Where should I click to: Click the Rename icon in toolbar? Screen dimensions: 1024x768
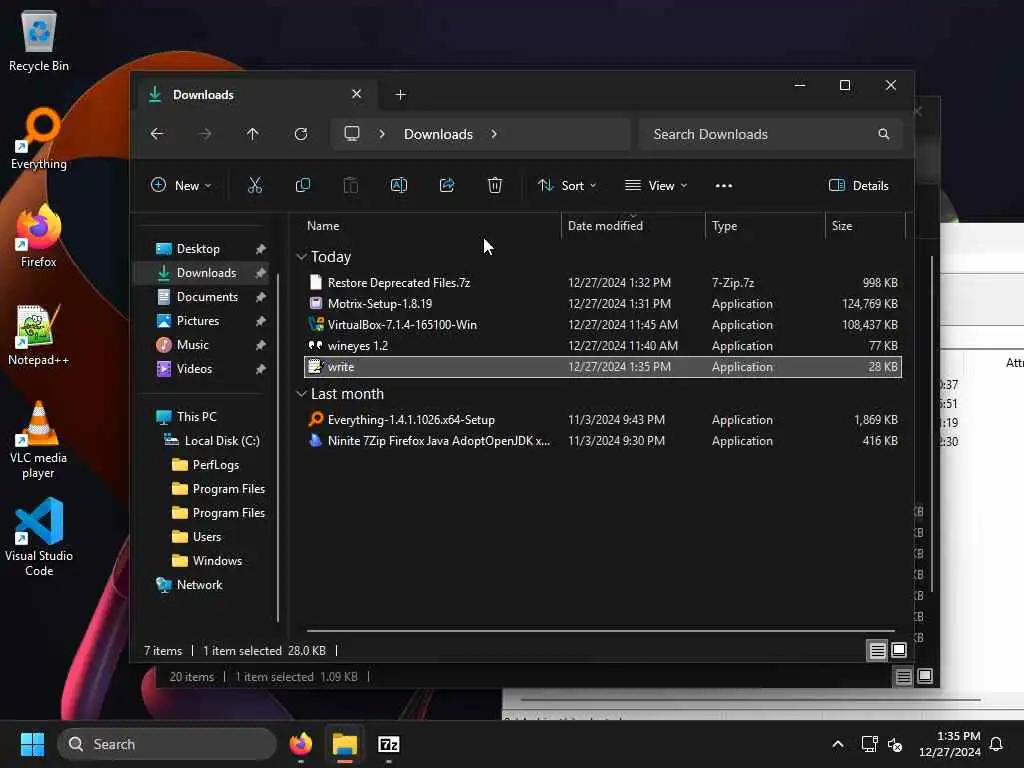(x=398, y=185)
